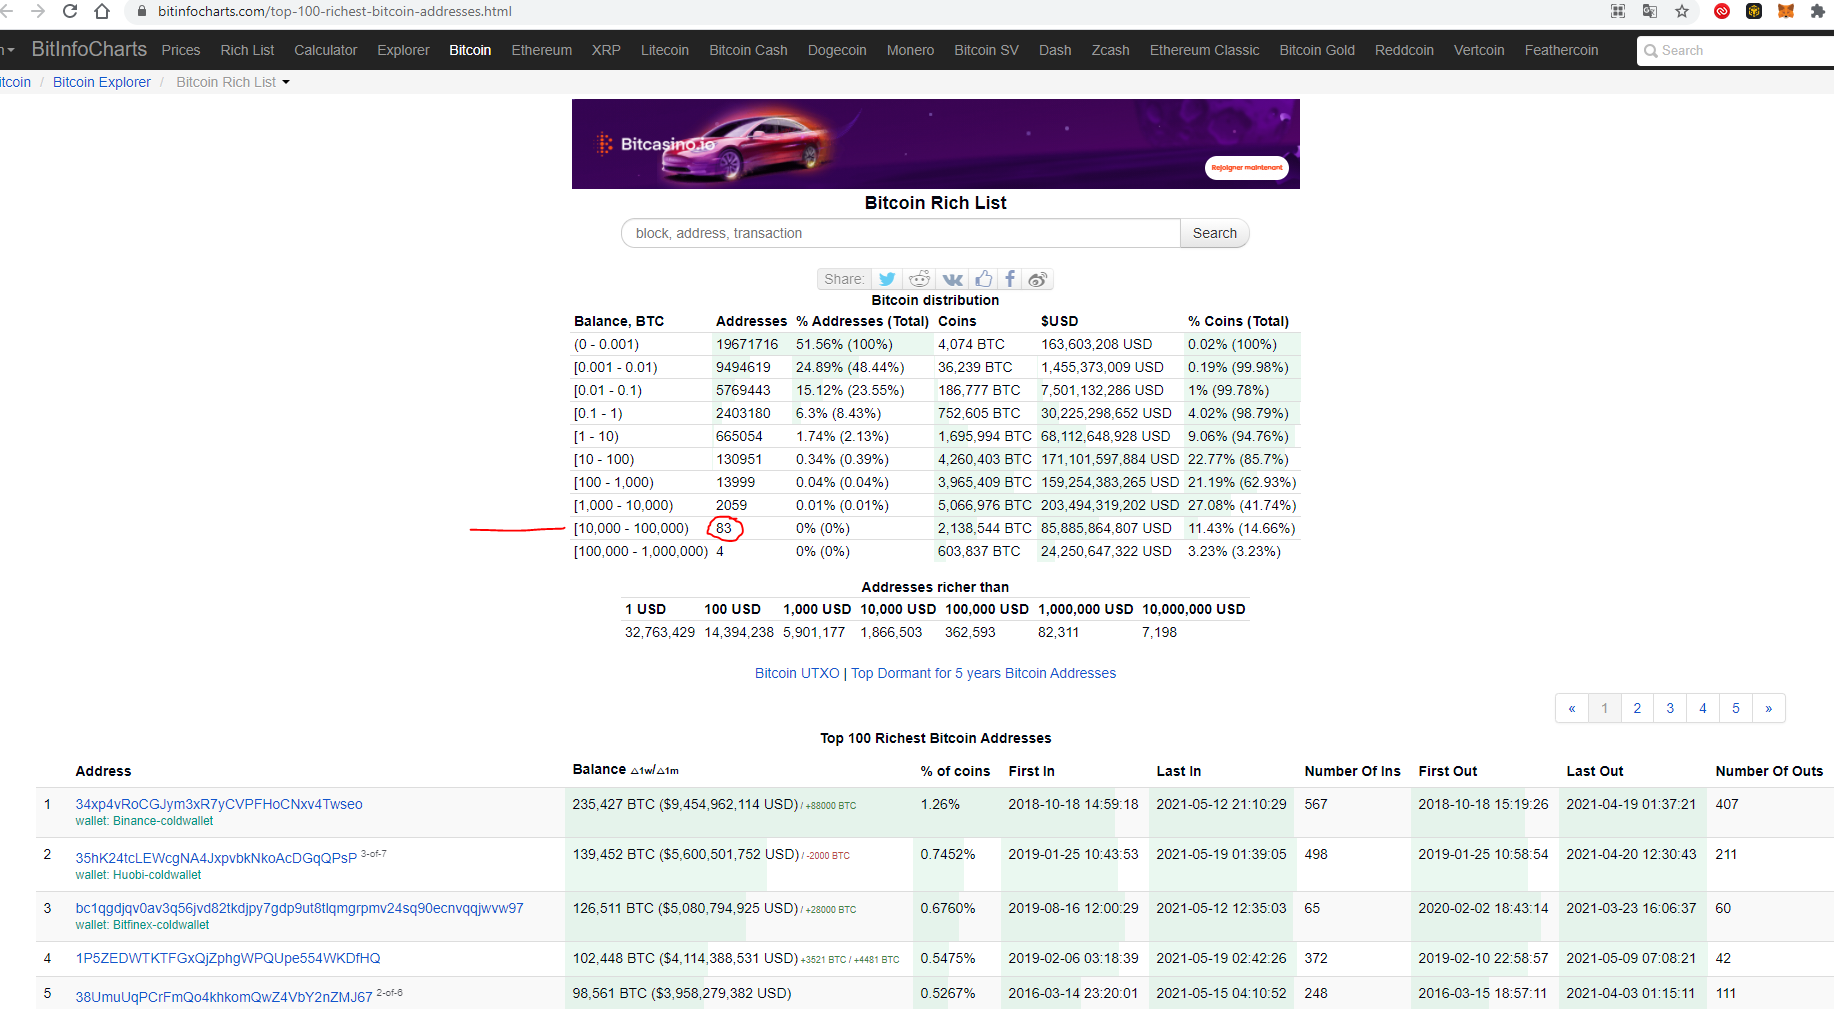Open Google Translate icon in address bar
This screenshot has width=1834, height=1009.
(1650, 11)
